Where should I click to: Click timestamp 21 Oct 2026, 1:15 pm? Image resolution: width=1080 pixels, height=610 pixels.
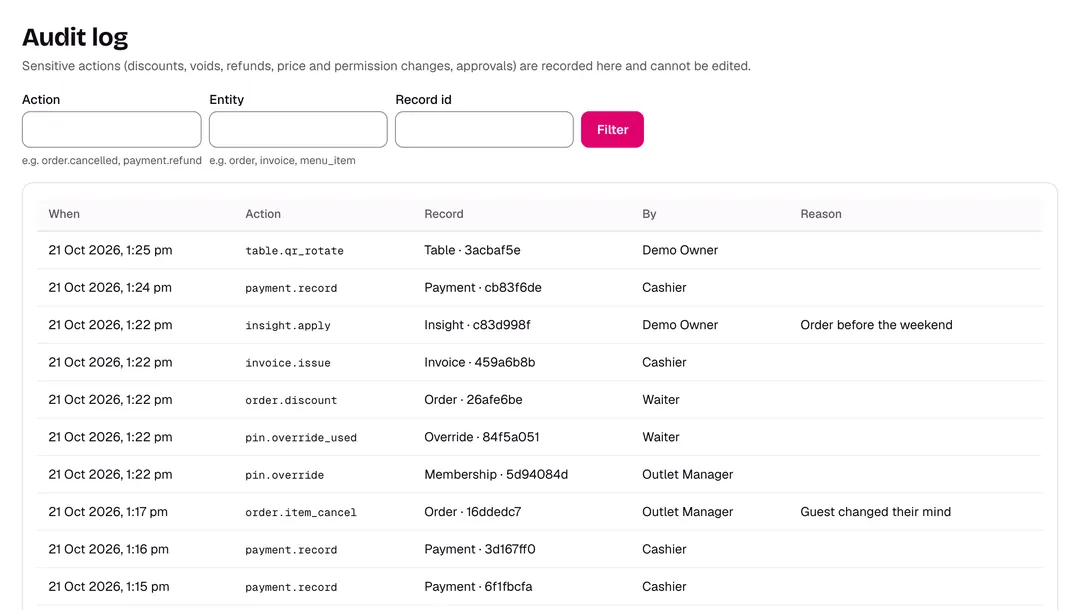pyautogui.click(x=109, y=587)
